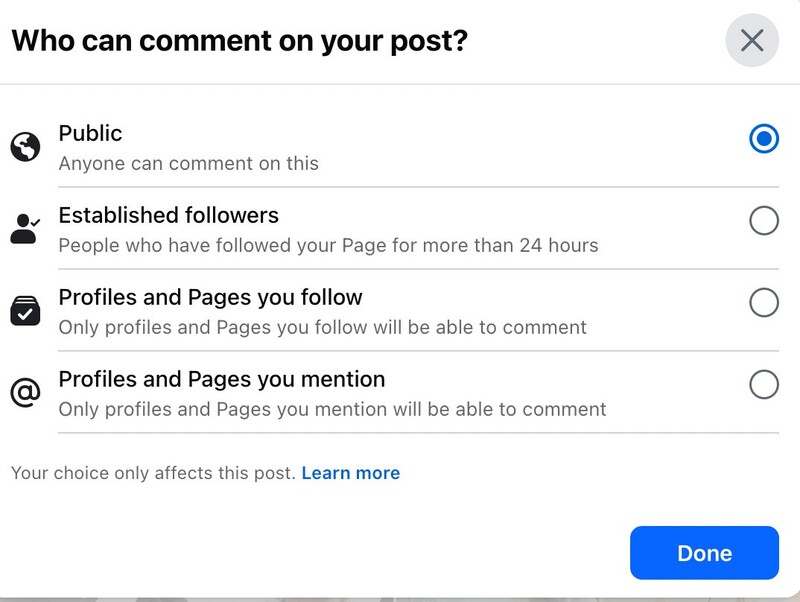Viewport: 800px width, 602px height.
Task: Select the "Profiles and Pages you follow" label
Action: (x=210, y=297)
